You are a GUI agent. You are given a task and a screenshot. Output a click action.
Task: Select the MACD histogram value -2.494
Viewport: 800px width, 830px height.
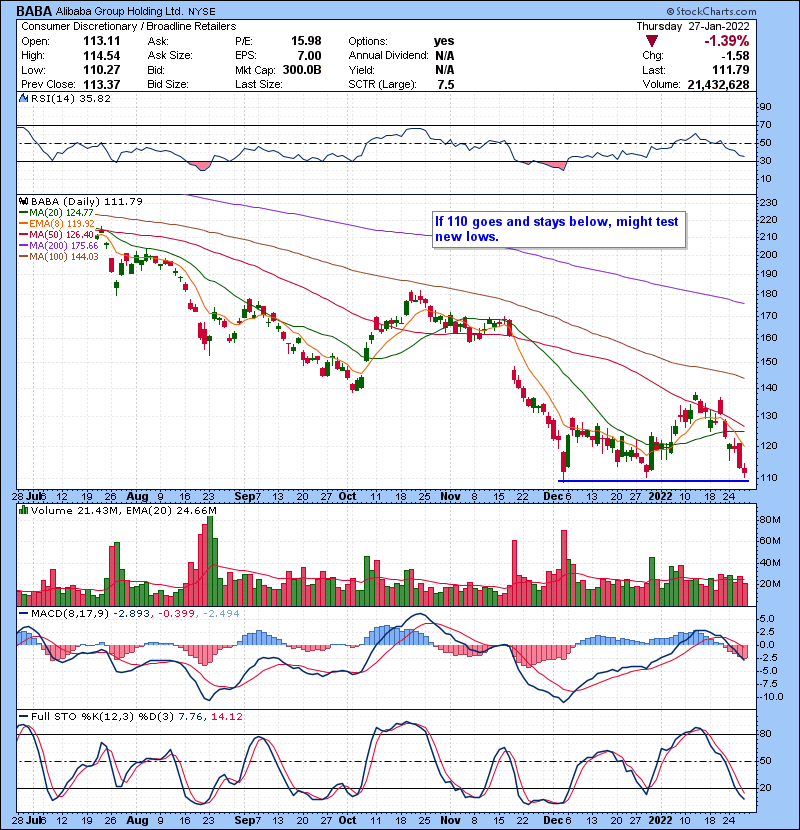tap(220, 614)
